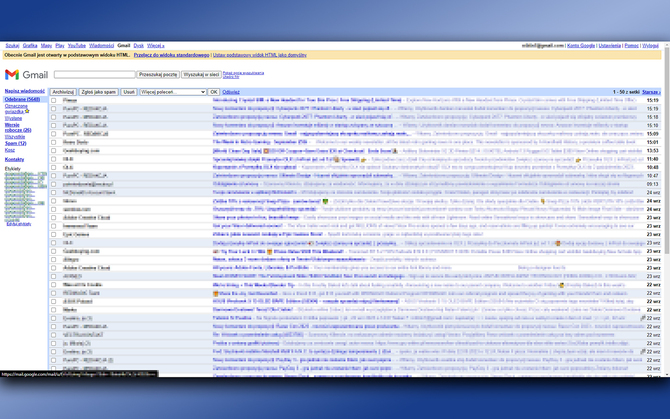Screen dimensions: 670x419
Task: Open the Wszystkie folder
Action: point(15,137)
